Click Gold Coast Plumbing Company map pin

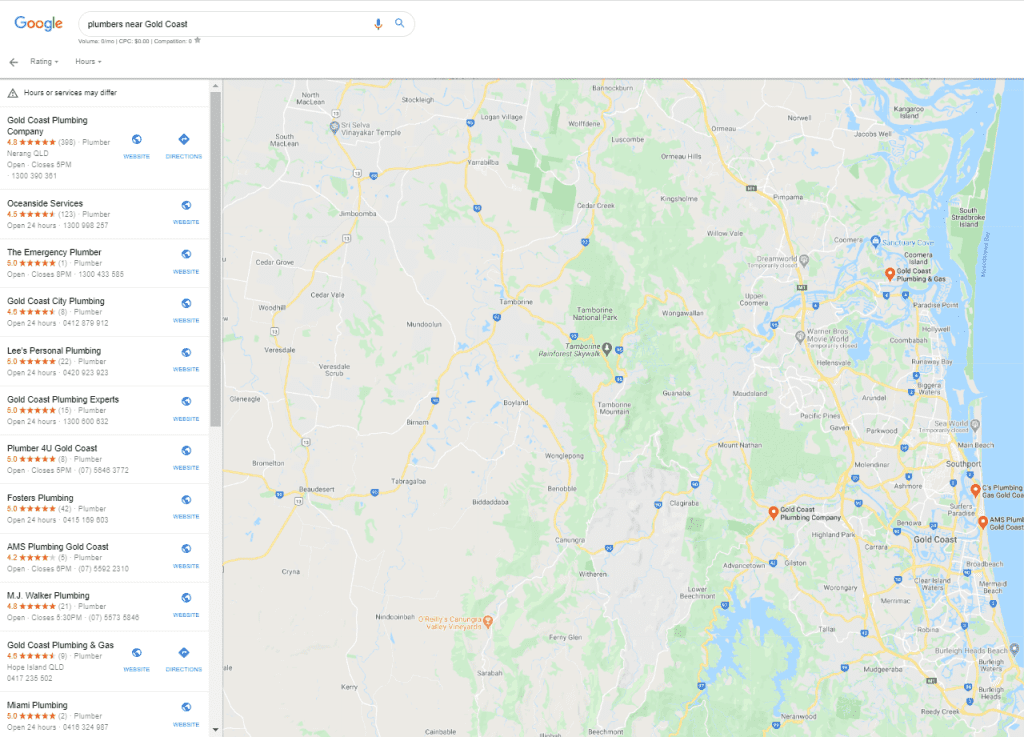coord(773,512)
